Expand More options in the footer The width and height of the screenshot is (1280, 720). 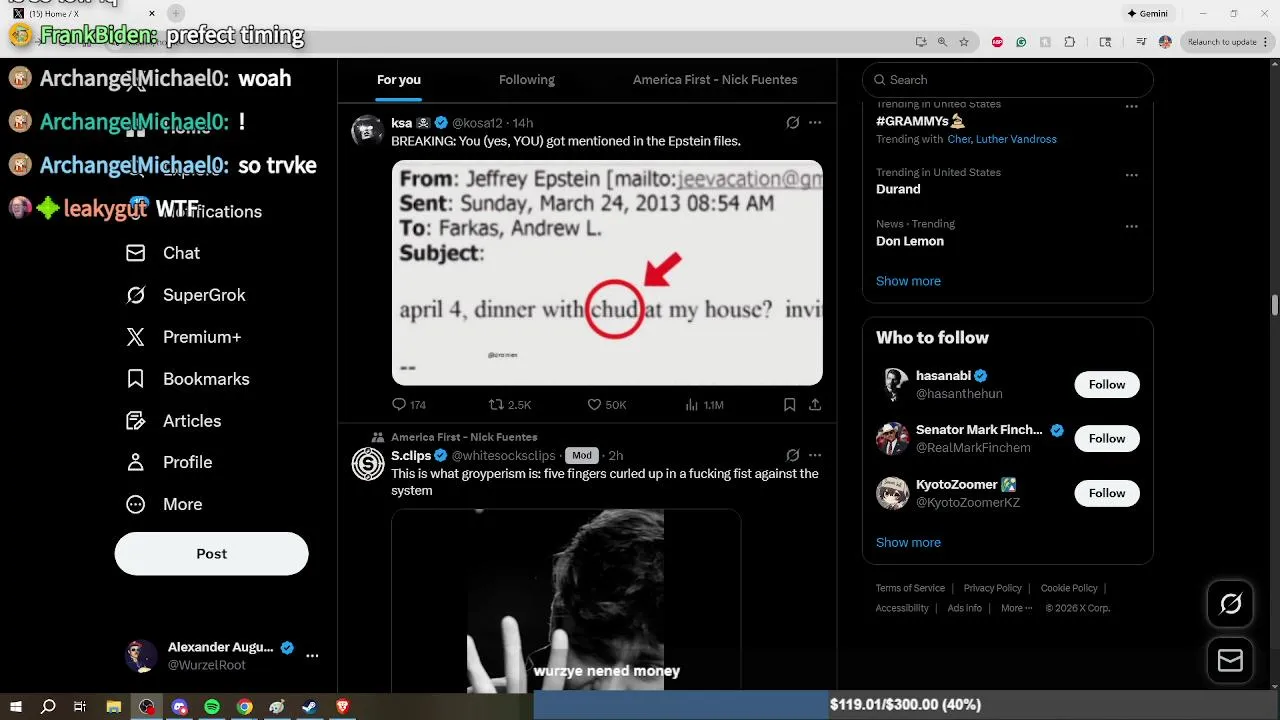1016,608
